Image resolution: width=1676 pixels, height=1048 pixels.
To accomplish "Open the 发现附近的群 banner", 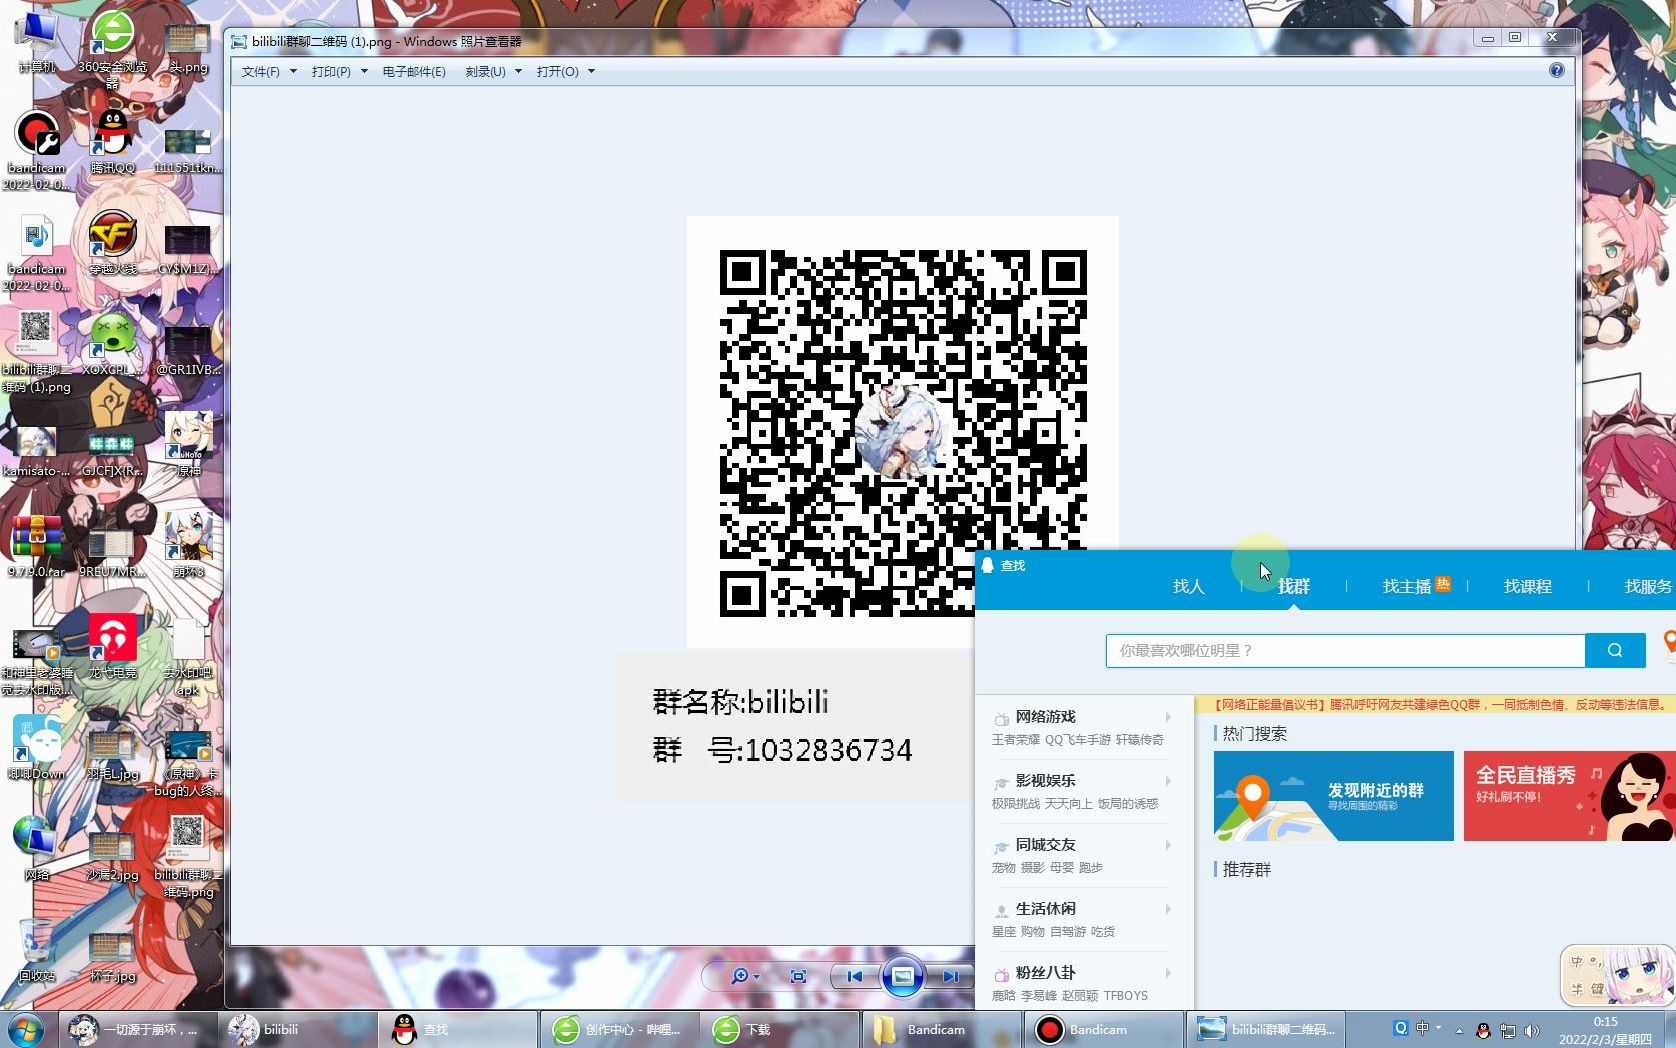I will pos(1333,796).
